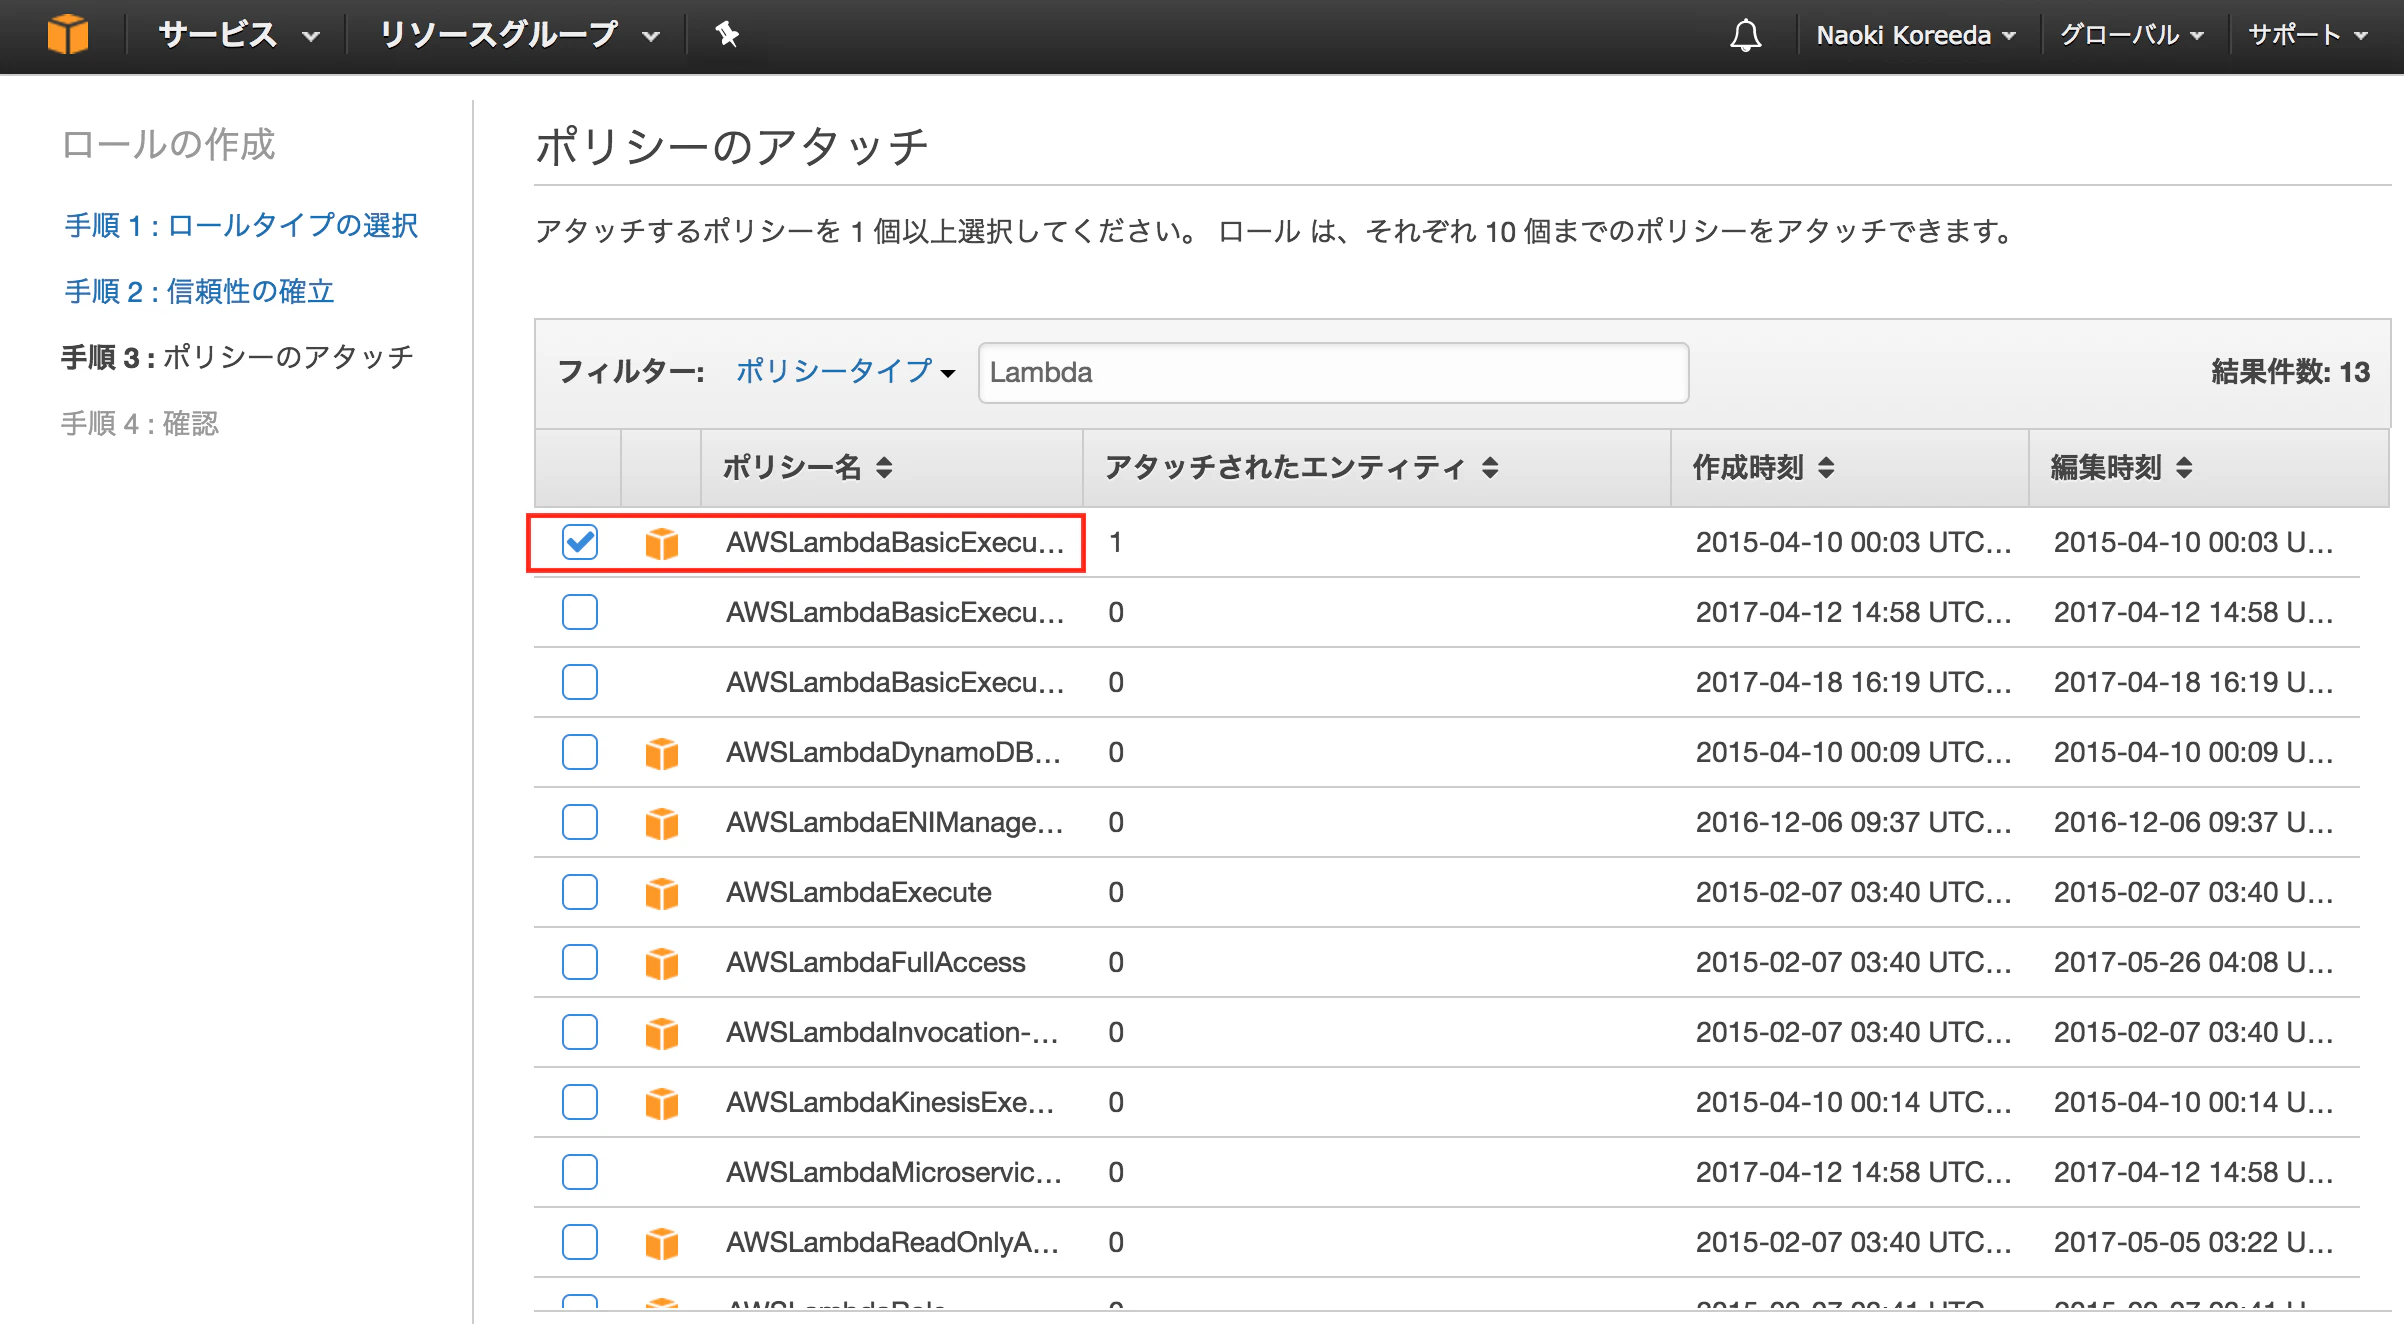
Task: Sort by creation time column
Action: (1826, 467)
